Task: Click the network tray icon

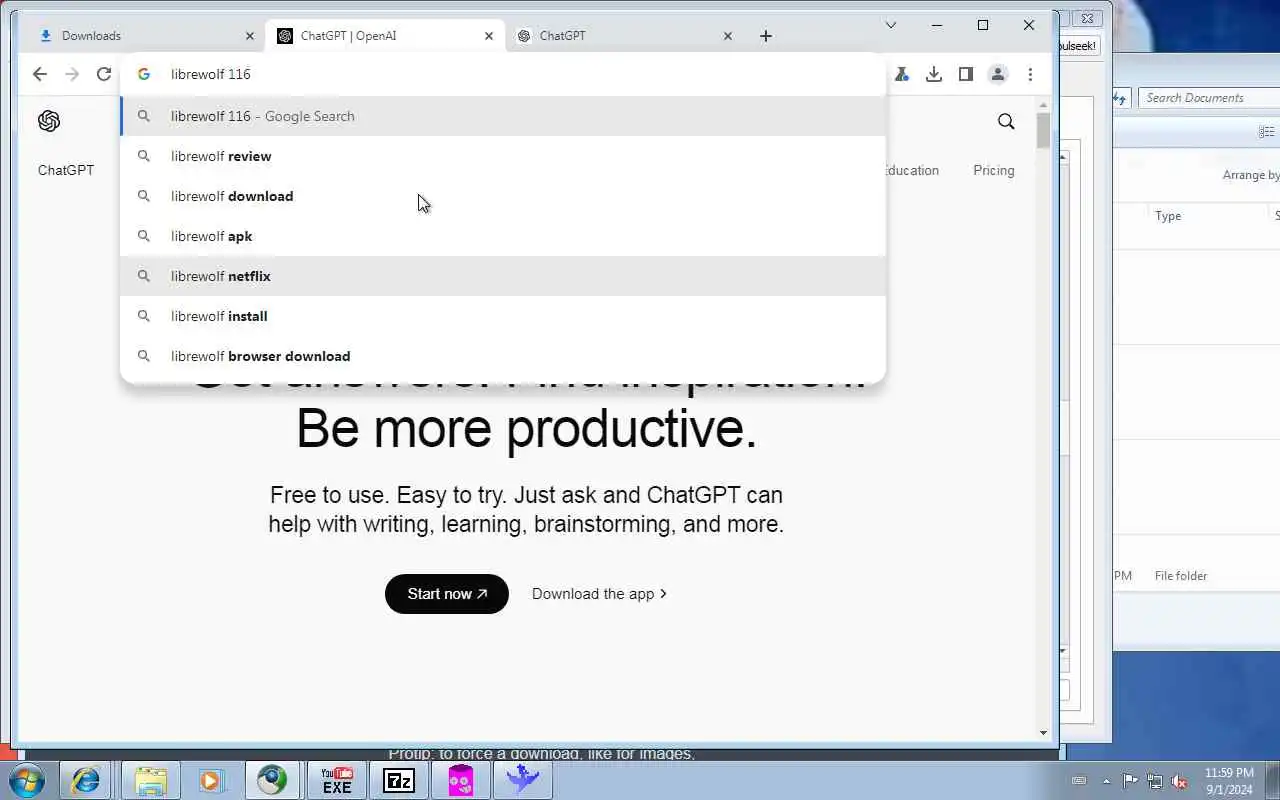Action: point(1155,781)
